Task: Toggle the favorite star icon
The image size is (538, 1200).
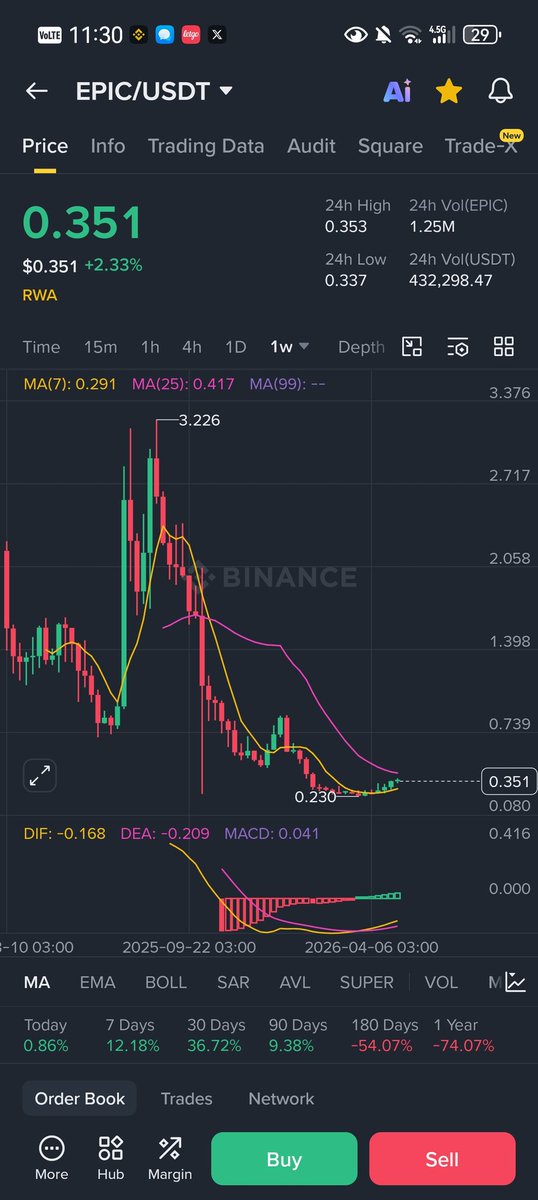Action: [x=449, y=91]
